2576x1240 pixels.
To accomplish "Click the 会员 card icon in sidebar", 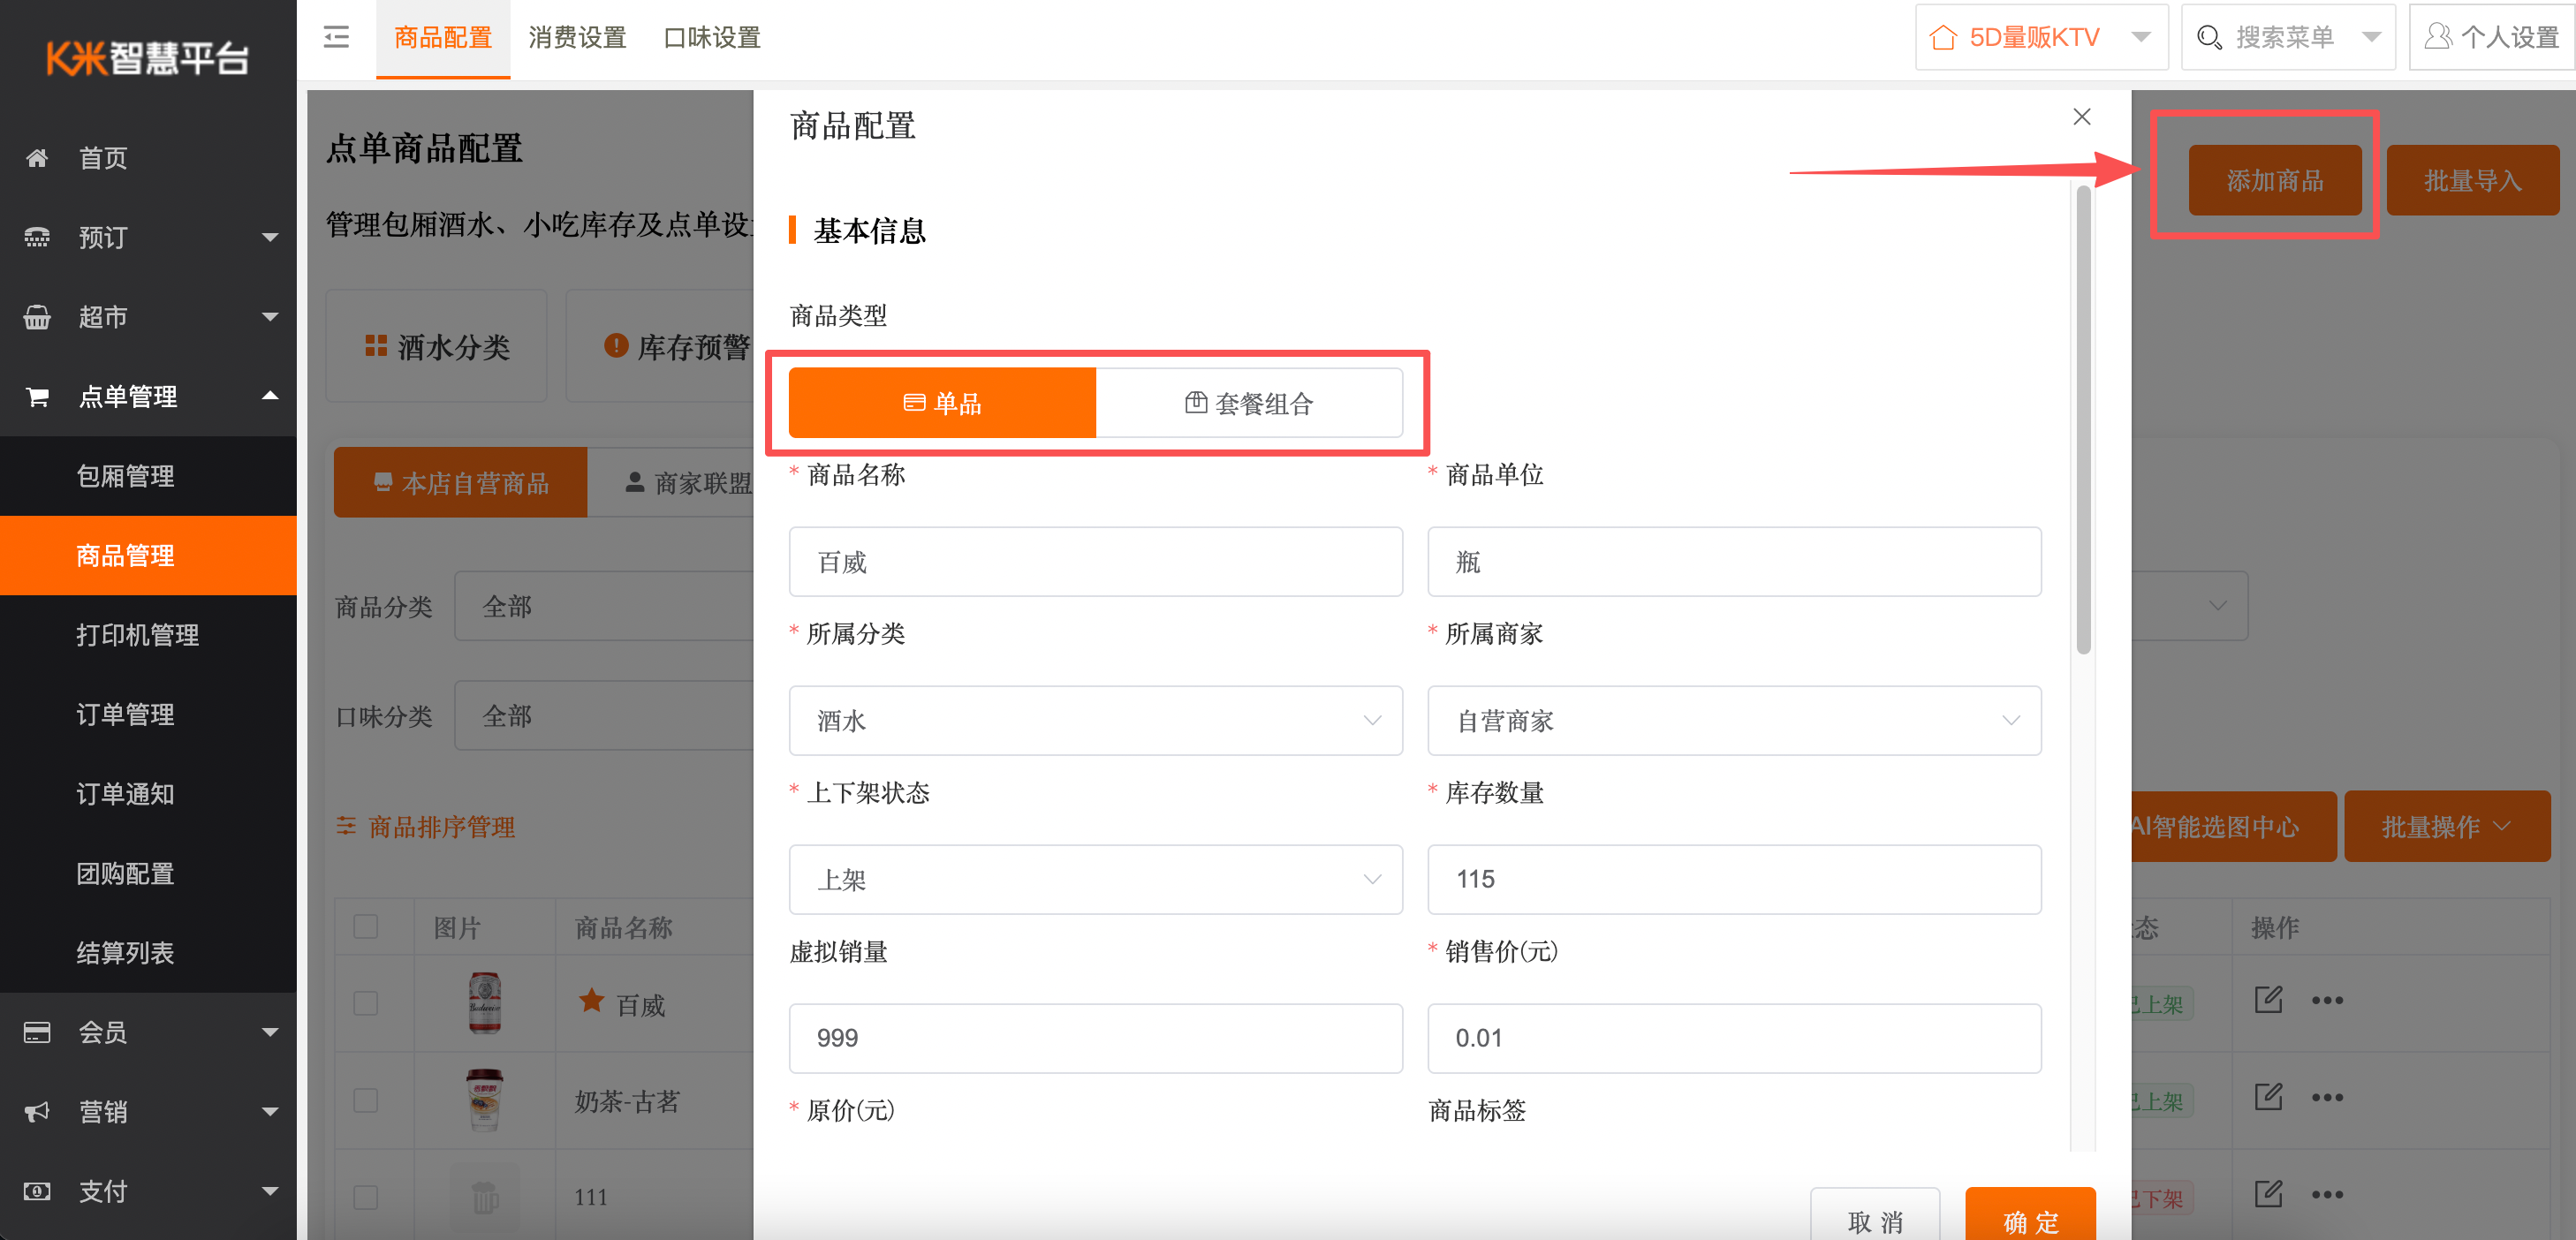I will [x=37, y=1033].
